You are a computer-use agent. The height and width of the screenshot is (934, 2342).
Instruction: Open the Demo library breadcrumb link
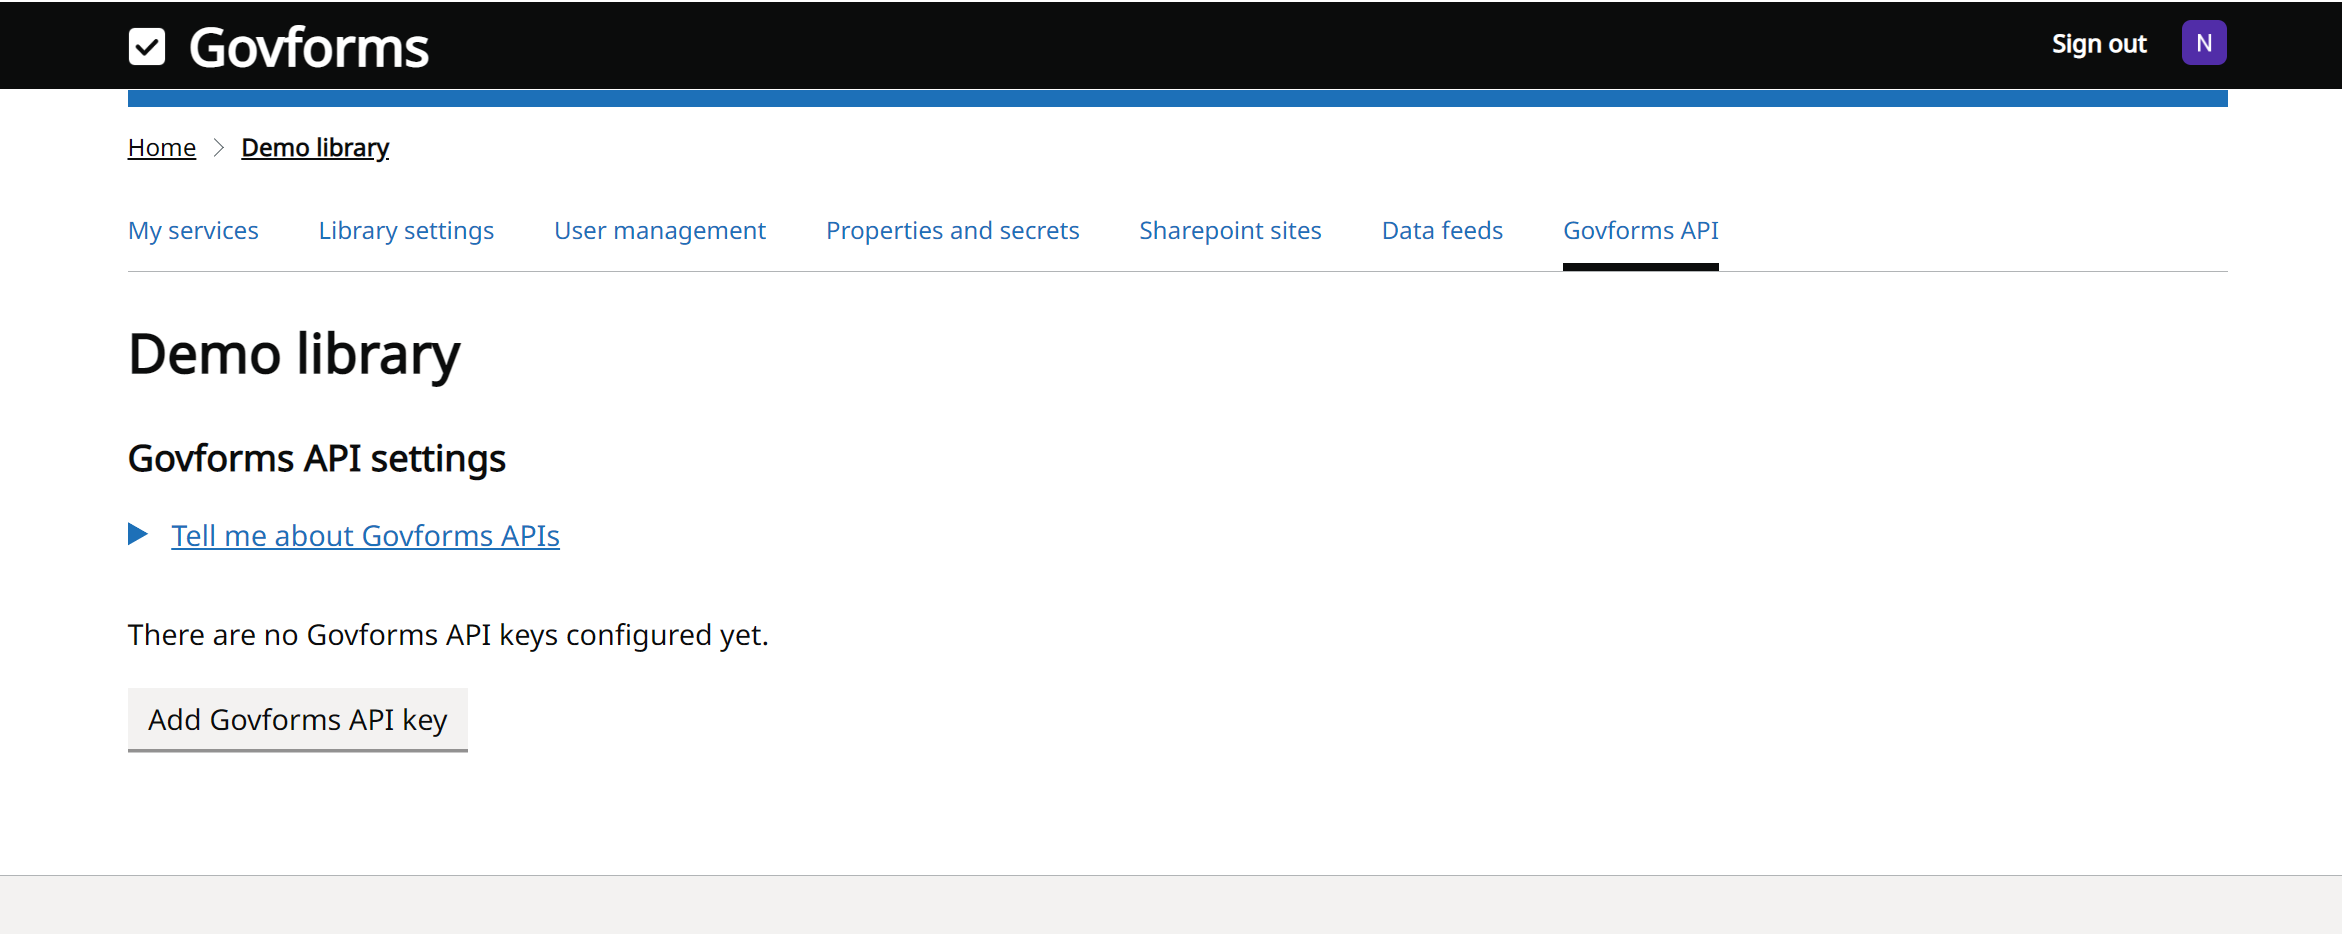pos(315,148)
